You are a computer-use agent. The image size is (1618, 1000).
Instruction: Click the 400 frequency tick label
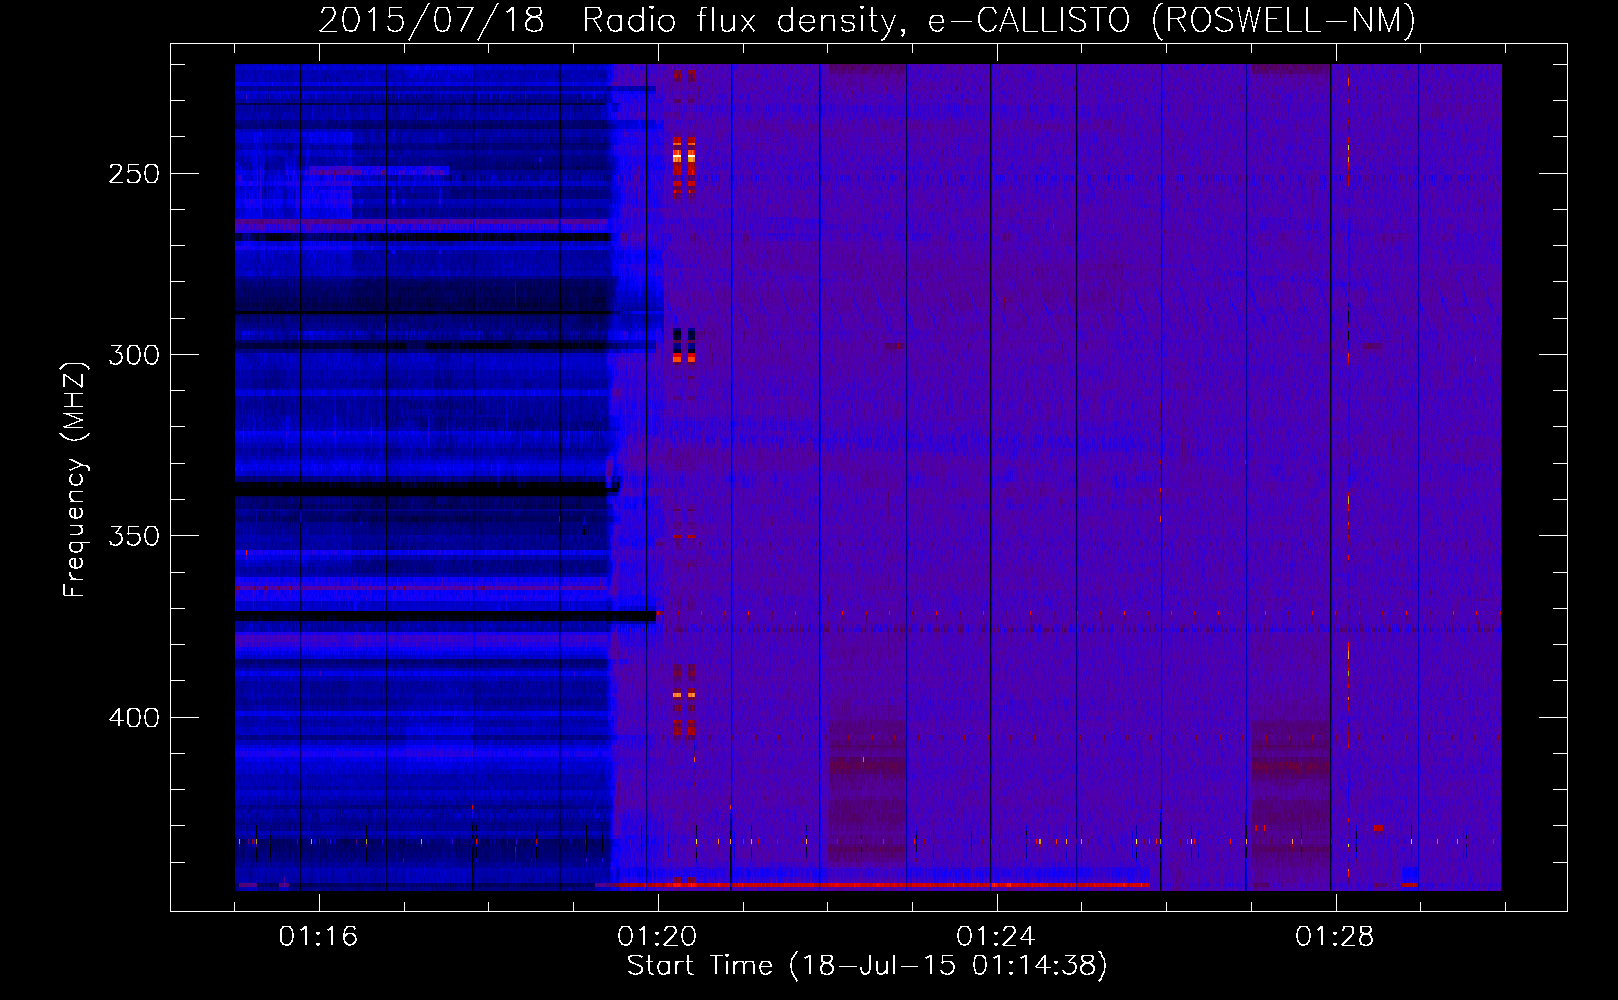point(134,718)
